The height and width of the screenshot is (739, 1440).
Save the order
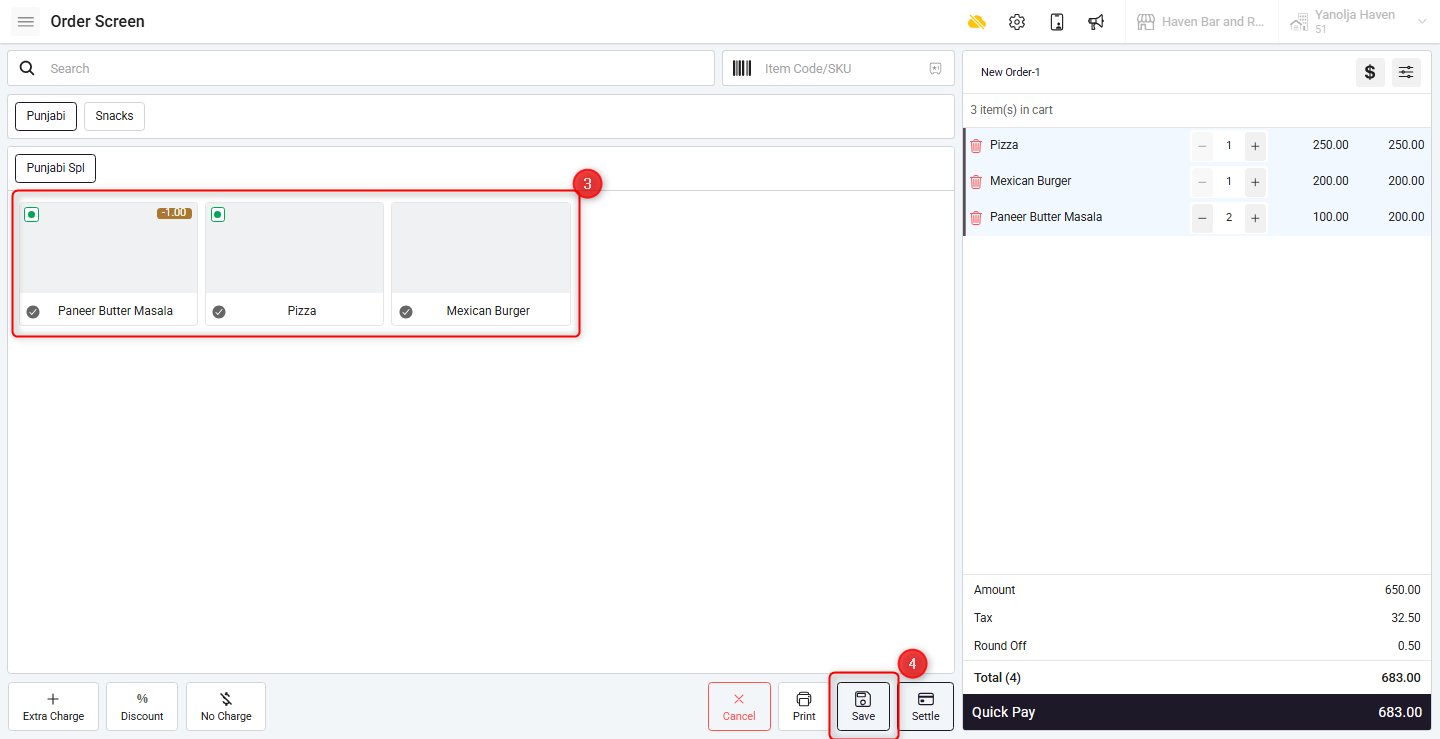[863, 707]
